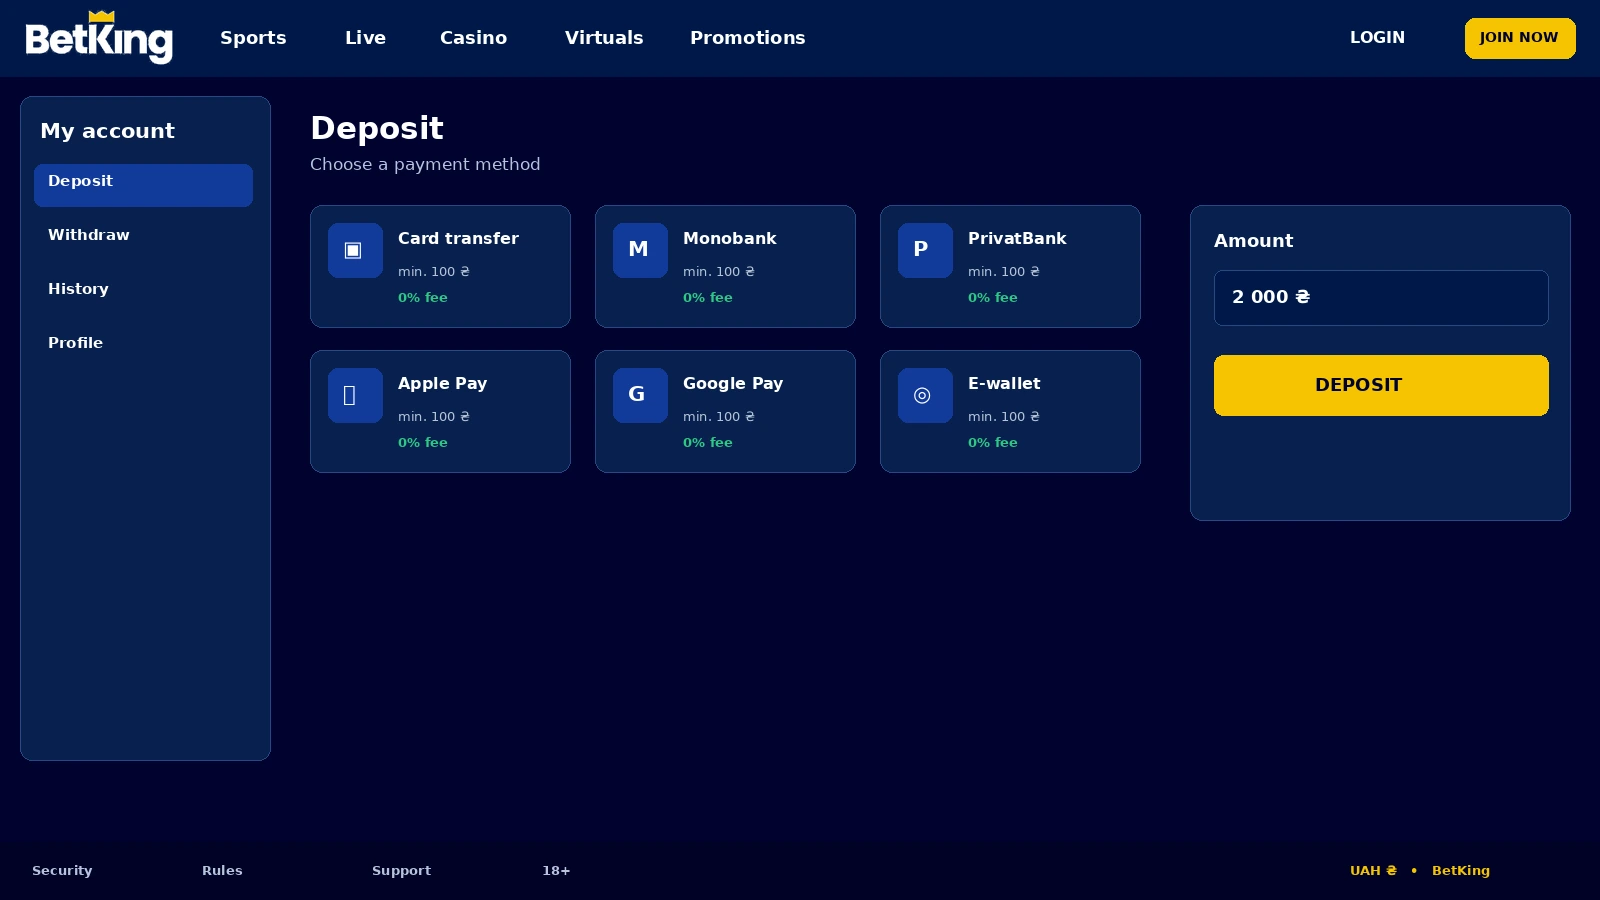Viewport: 1600px width, 900px height.
Task: Click the BetKing footer text
Action: tap(1461, 871)
